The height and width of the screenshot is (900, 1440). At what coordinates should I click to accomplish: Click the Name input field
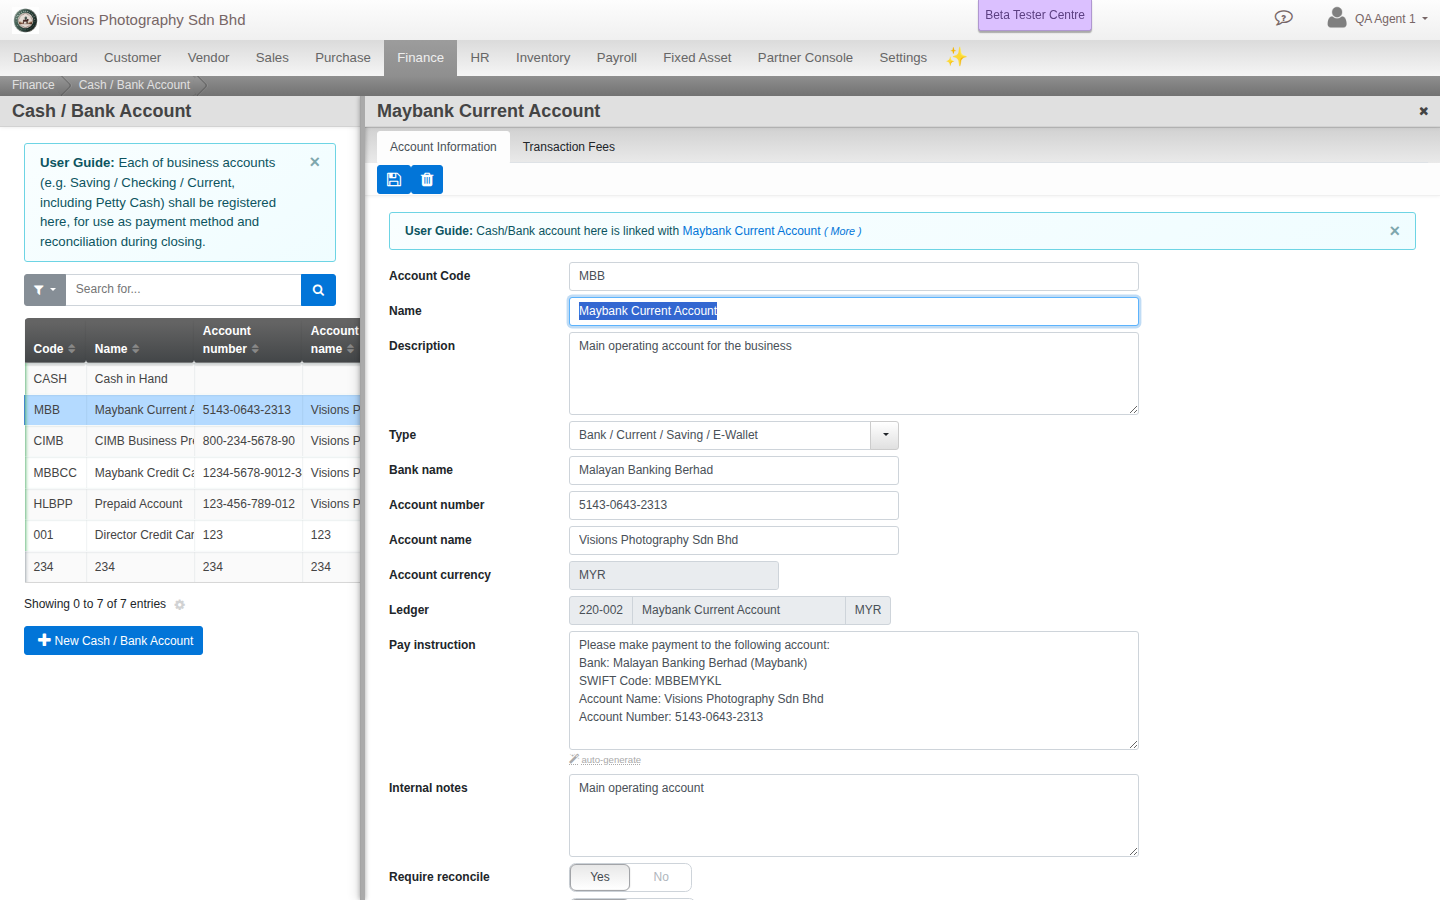tap(854, 311)
